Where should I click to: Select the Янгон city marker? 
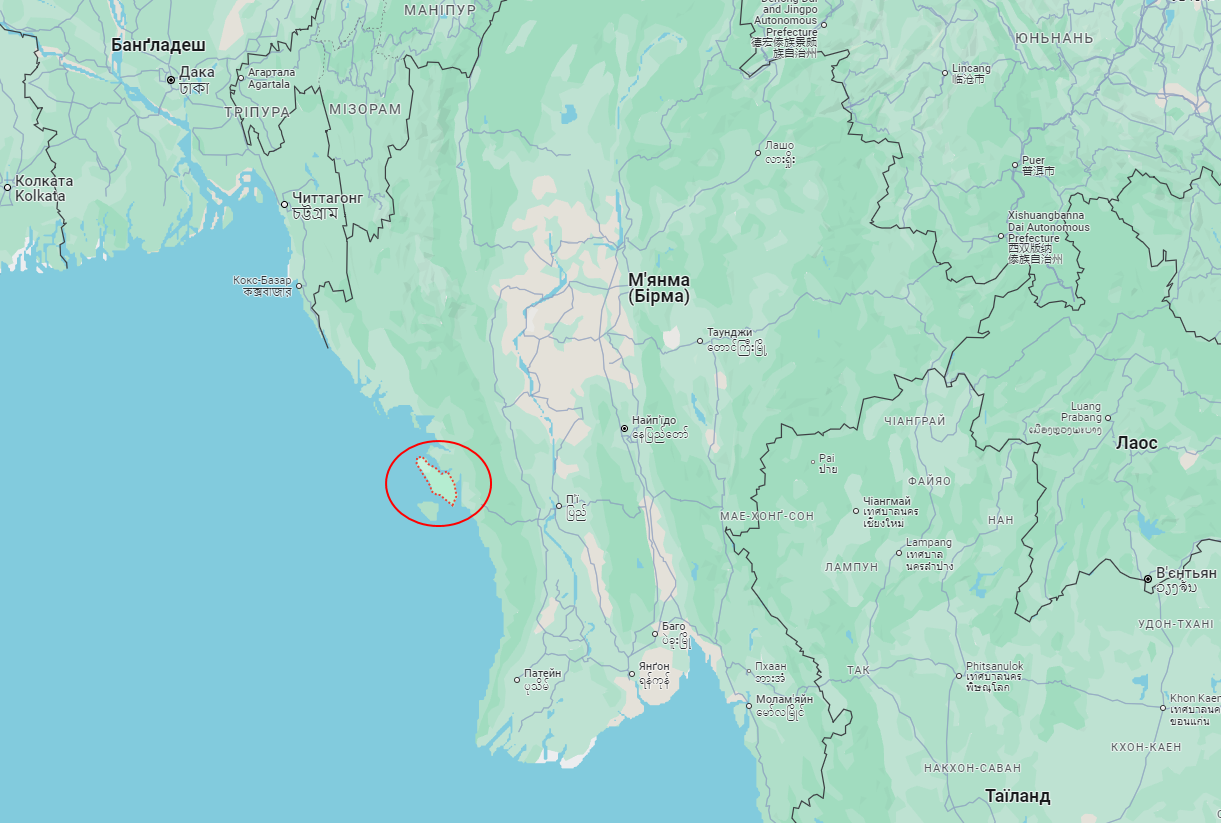(632, 674)
